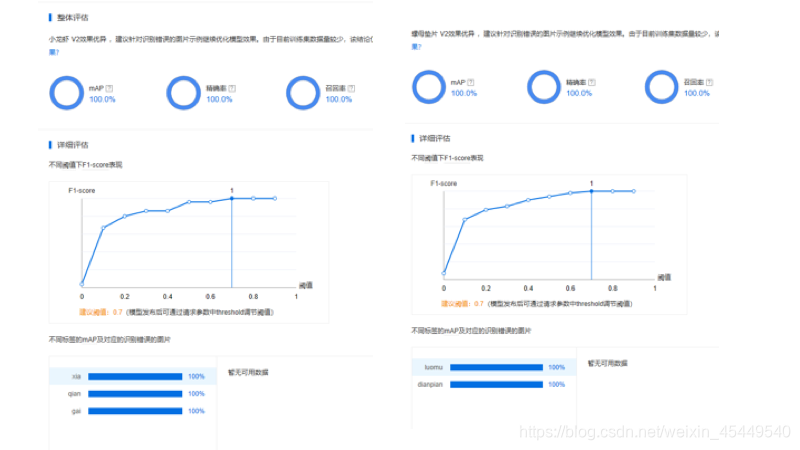Select the mAP ring gauge in 螺母垫片 panel
The height and width of the screenshot is (450, 800).
click(x=429, y=87)
